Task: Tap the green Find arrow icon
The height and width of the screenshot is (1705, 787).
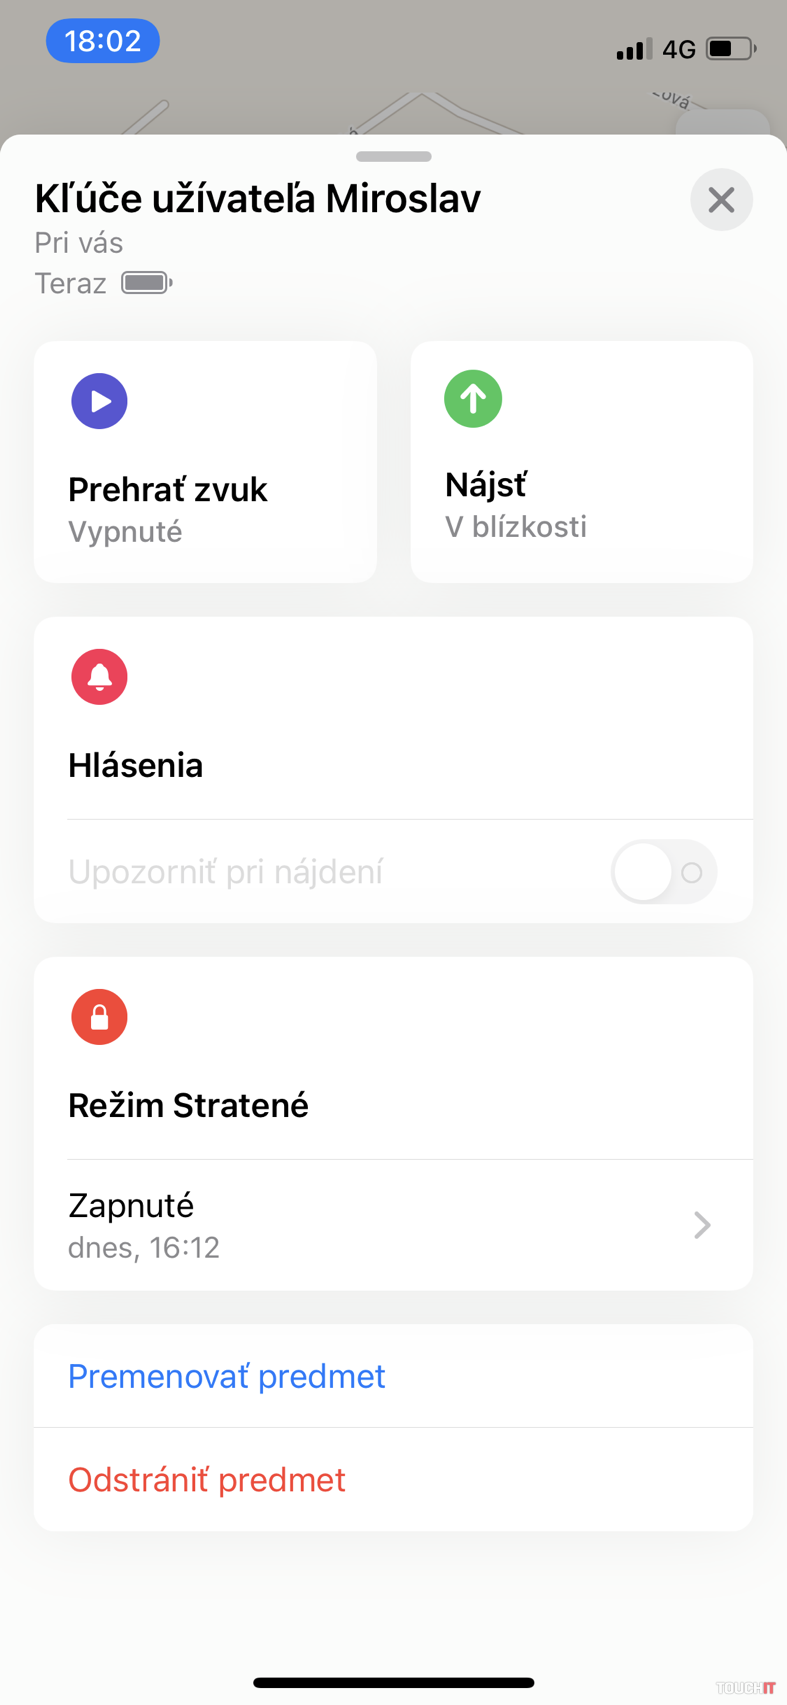Action: click(473, 399)
